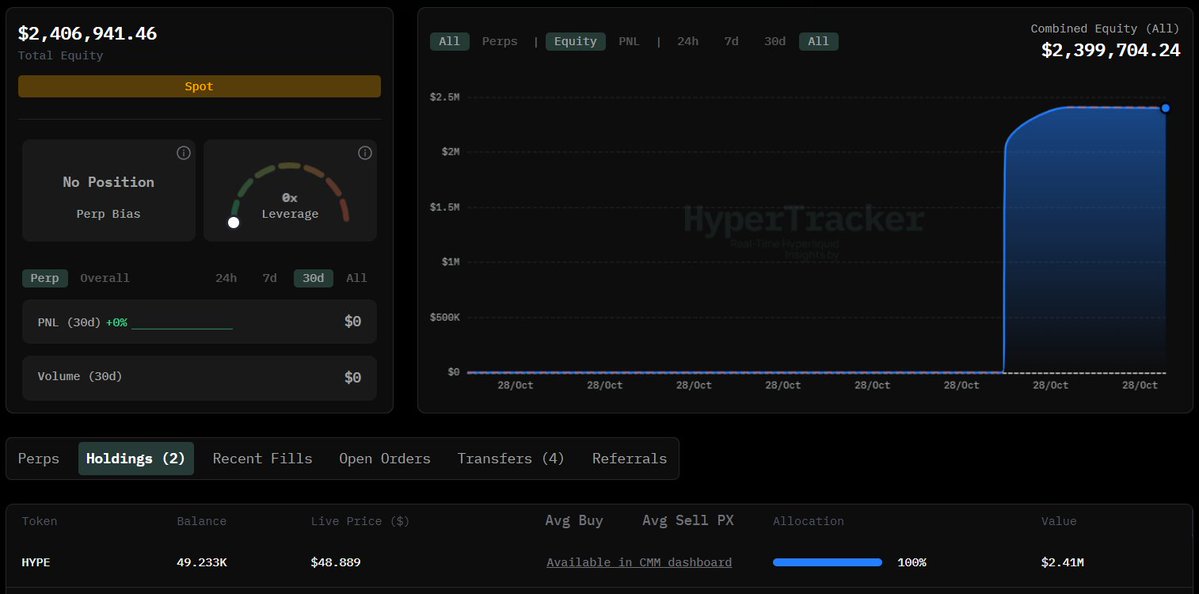Click the HYPE allocation progress bar
The height and width of the screenshot is (594, 1199).
tap(827, 563)
